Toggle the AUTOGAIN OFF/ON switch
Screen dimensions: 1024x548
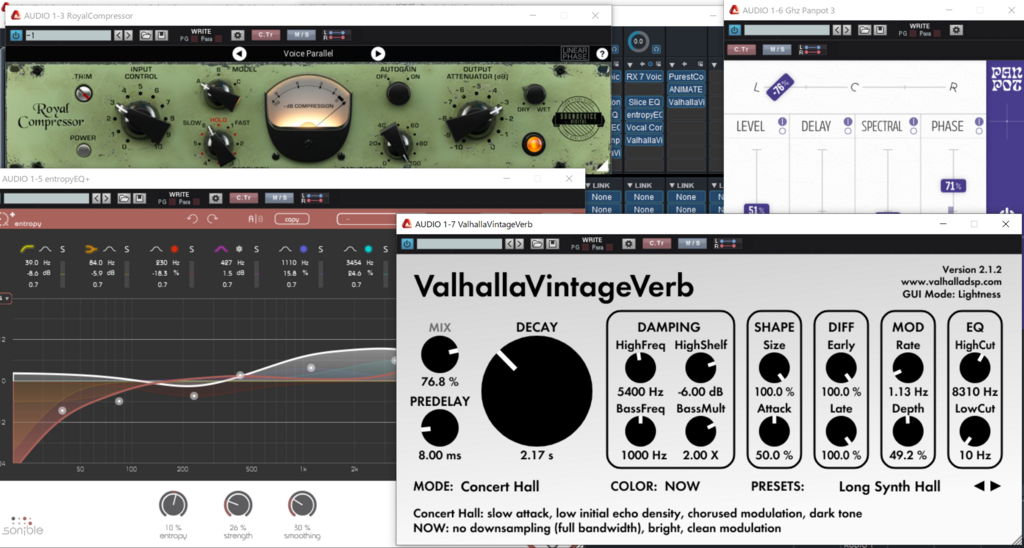pyautogui.click(x=396, y=93)
